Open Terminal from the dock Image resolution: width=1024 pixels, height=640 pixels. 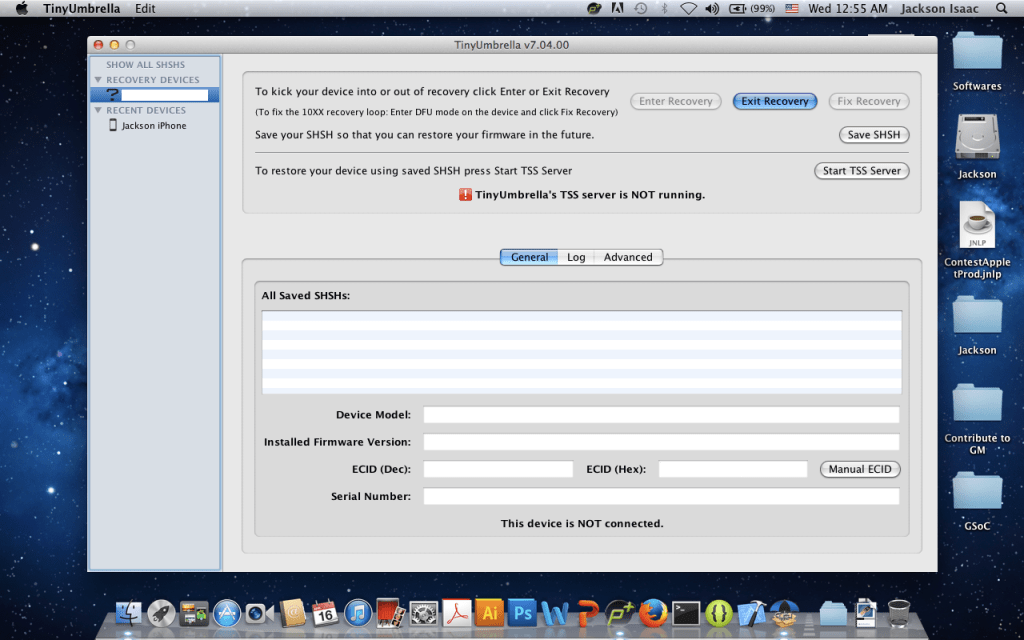point(685,612)
